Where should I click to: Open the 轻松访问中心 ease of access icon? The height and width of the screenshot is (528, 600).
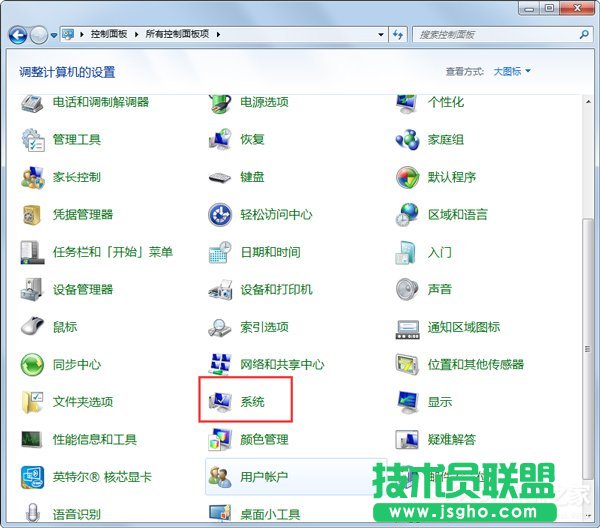point(220,214)
